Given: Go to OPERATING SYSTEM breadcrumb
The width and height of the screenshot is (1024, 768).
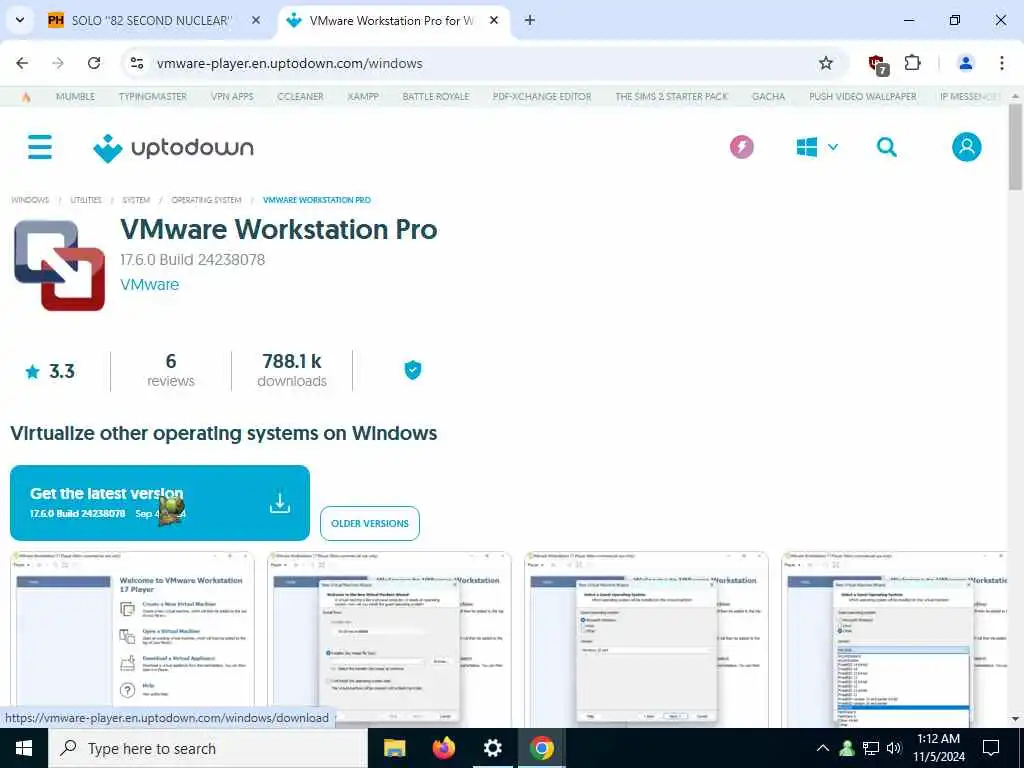Looking at the screenshot, I should click(x=206, y=200).
